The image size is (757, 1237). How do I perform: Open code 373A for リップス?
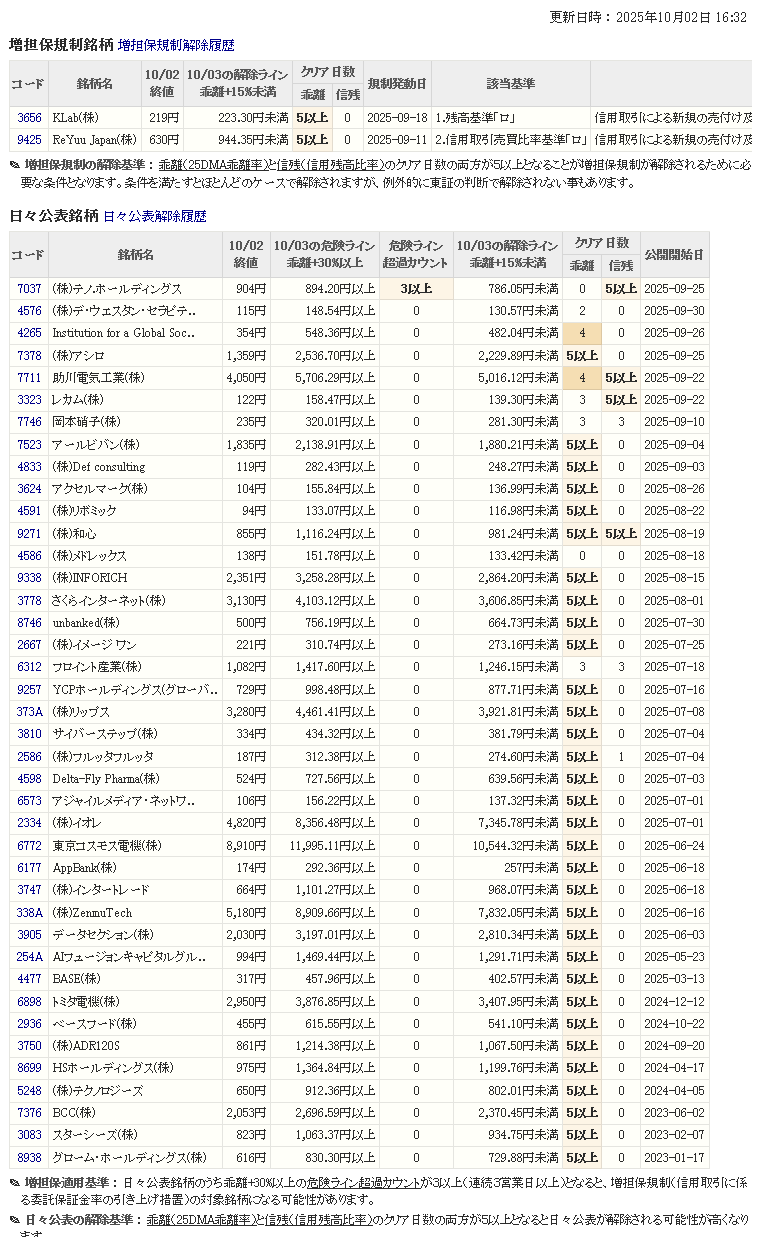(29, 712)
